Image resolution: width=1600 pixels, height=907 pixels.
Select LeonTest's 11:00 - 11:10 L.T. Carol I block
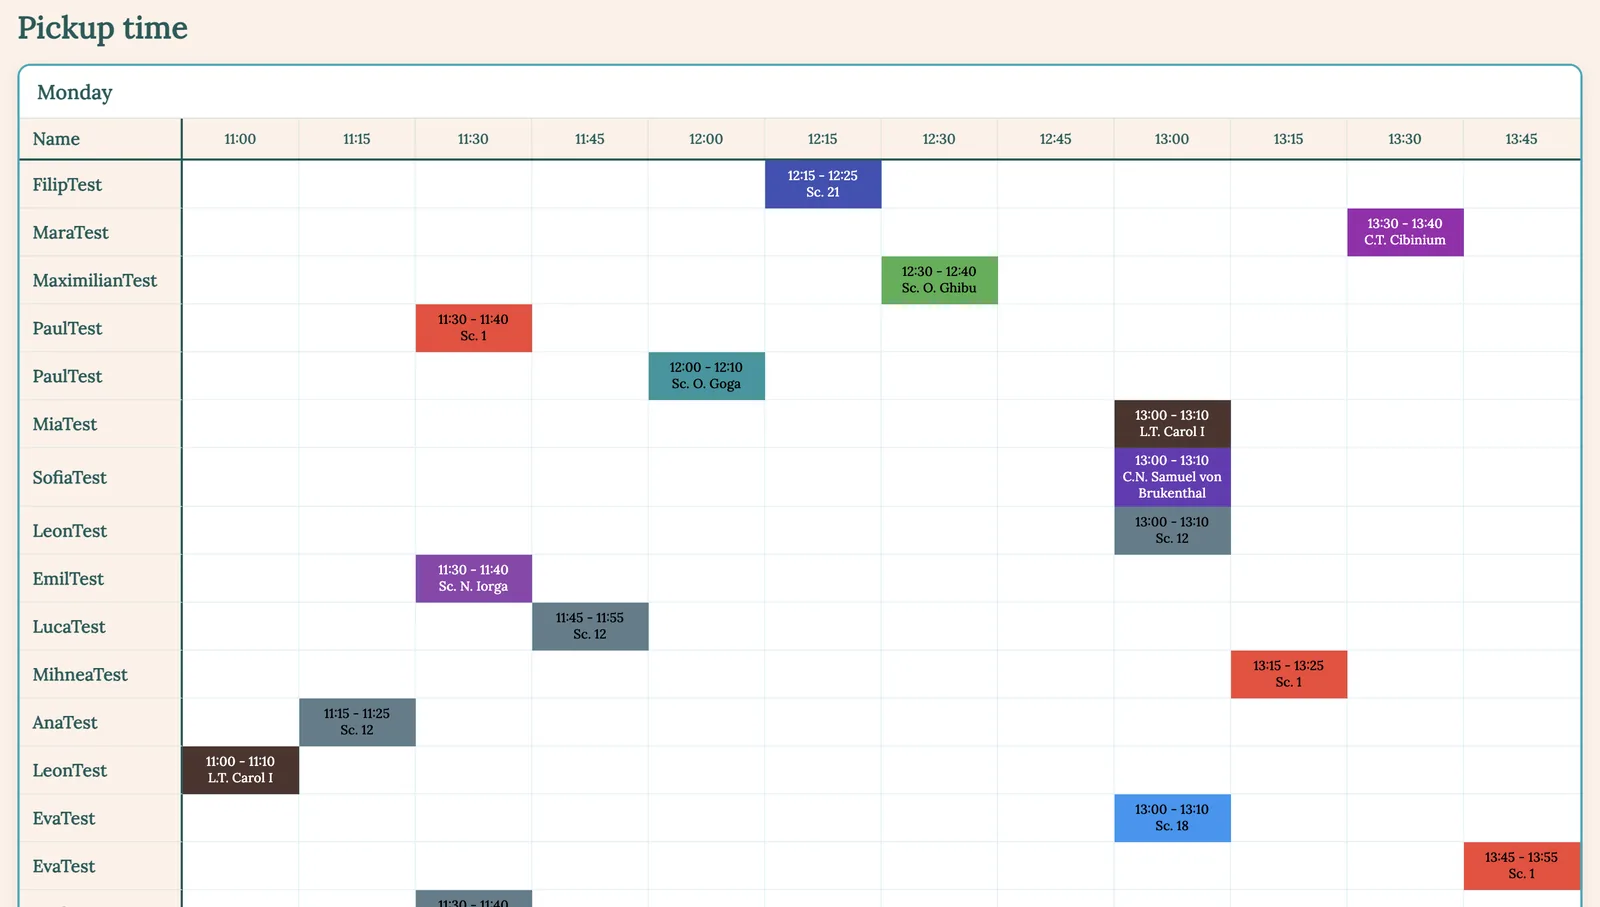click(240, 771)
